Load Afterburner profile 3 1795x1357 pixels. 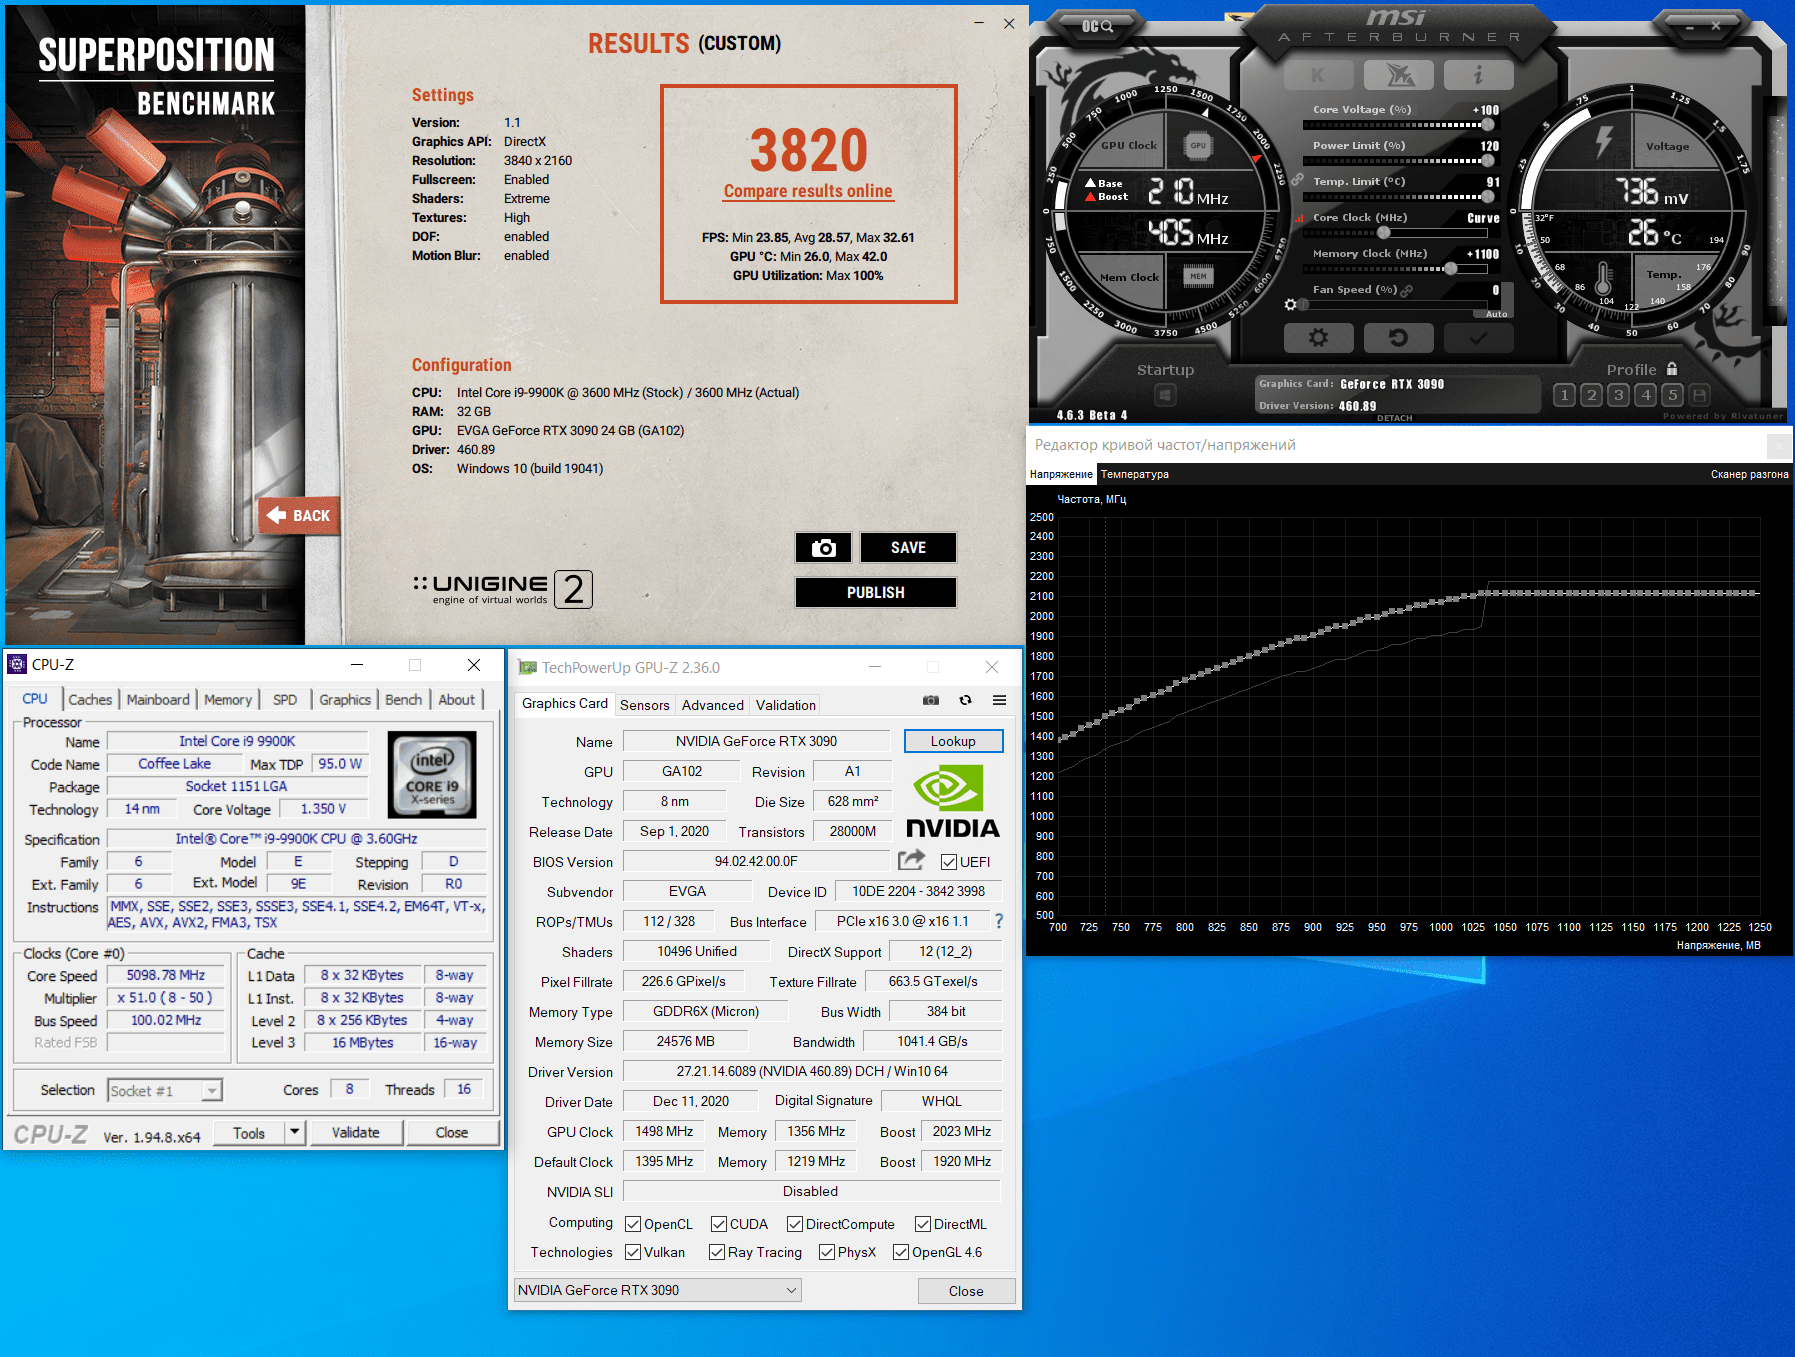(1619, 395)
